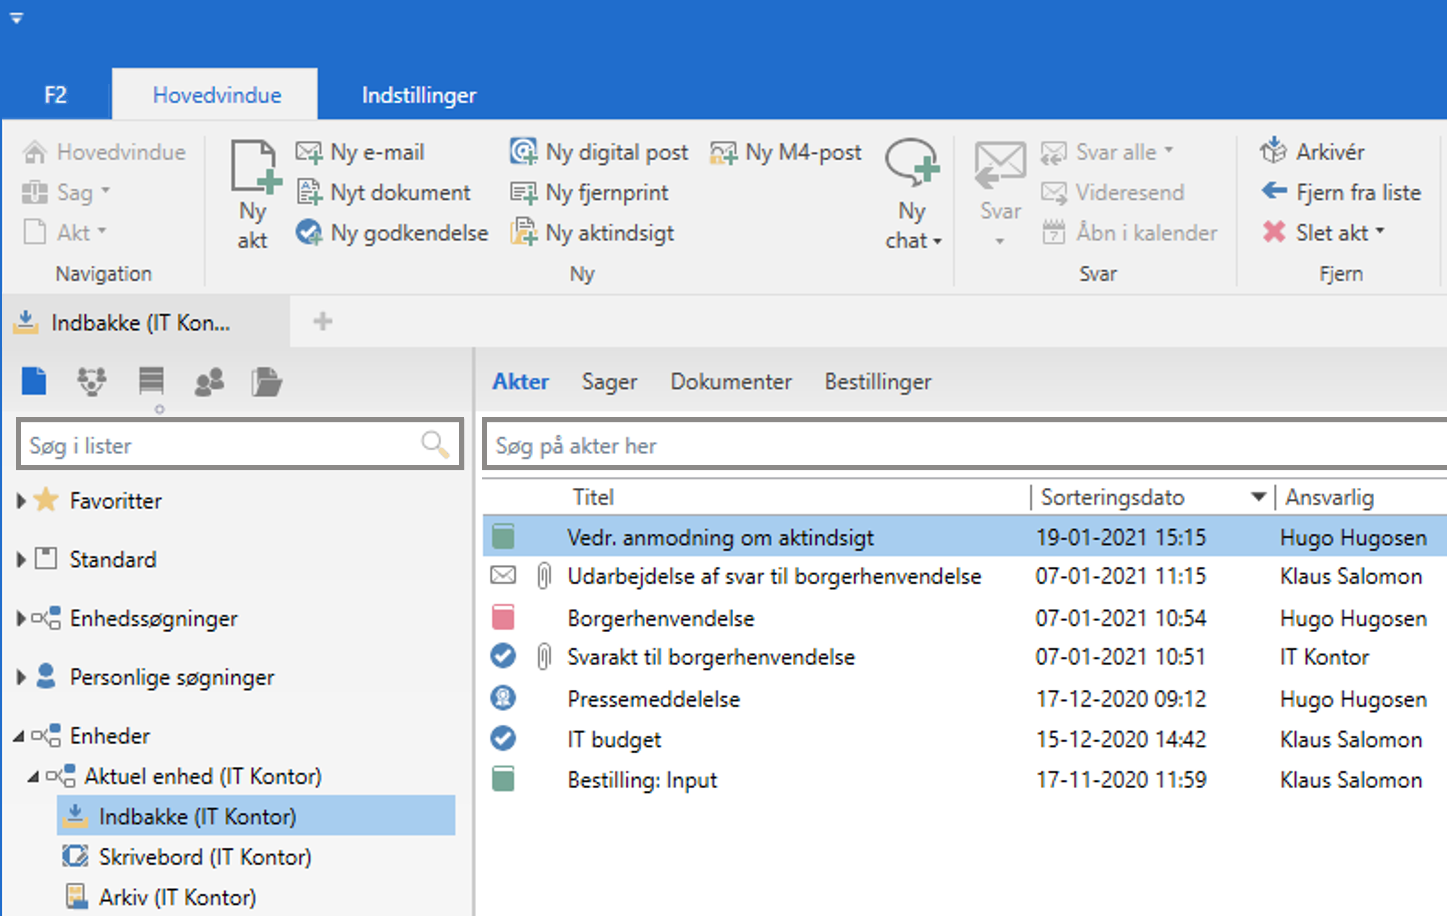Click the paperclip on Svarakt til borgerhenvendelse
This screenshot has width=1447, height=916.
544,657
